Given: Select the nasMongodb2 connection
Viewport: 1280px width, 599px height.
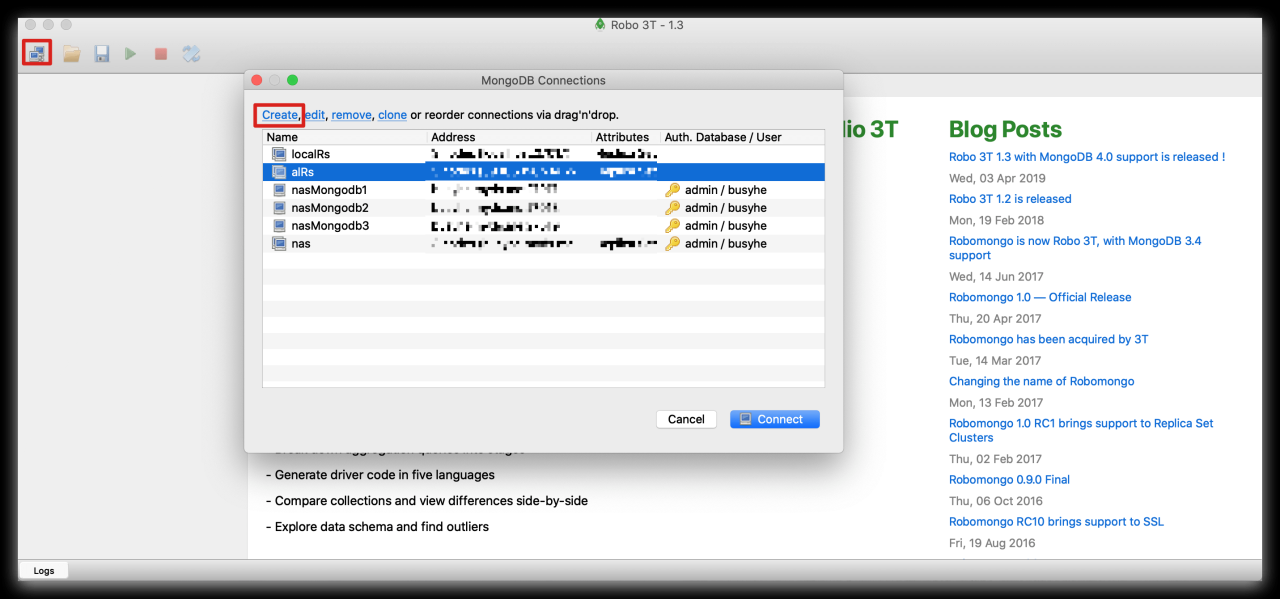Looking at the screenshot, I should pos(543,208).
